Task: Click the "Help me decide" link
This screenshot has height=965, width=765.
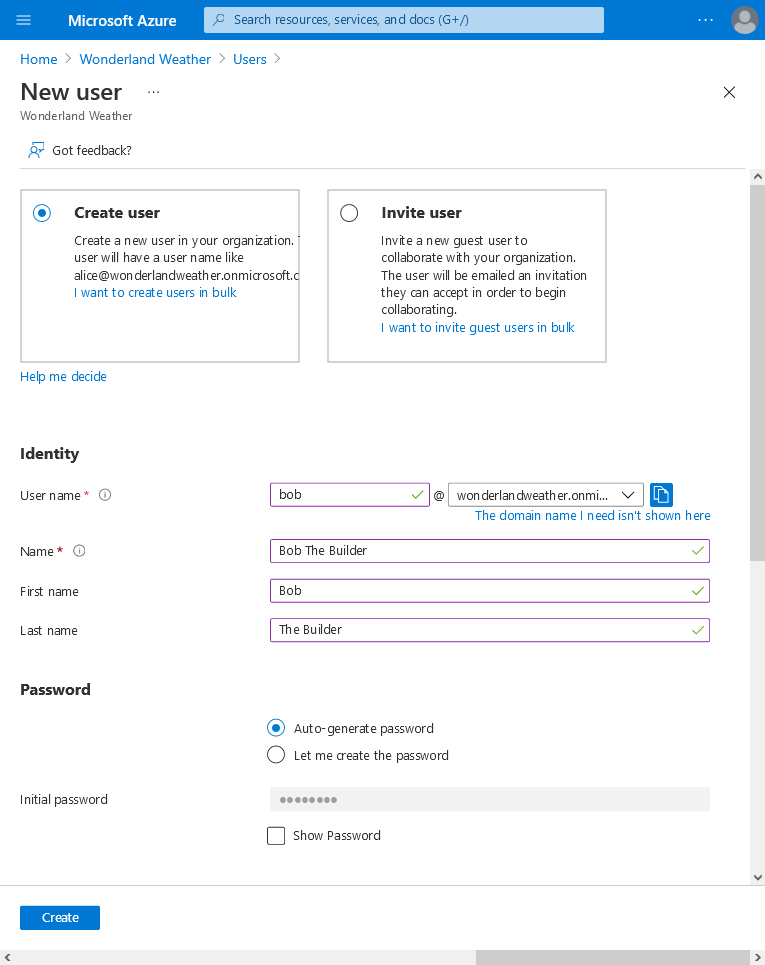Action: point(63,376)
